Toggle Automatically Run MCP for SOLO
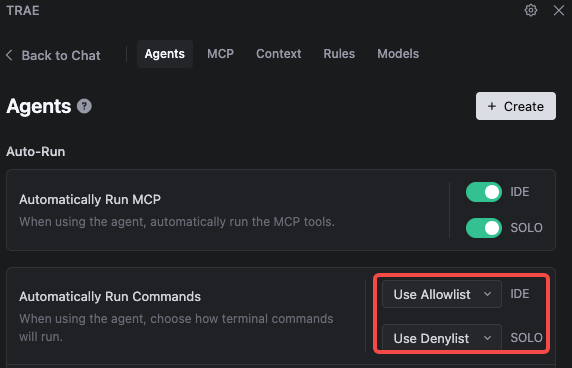 coord(484,228)
